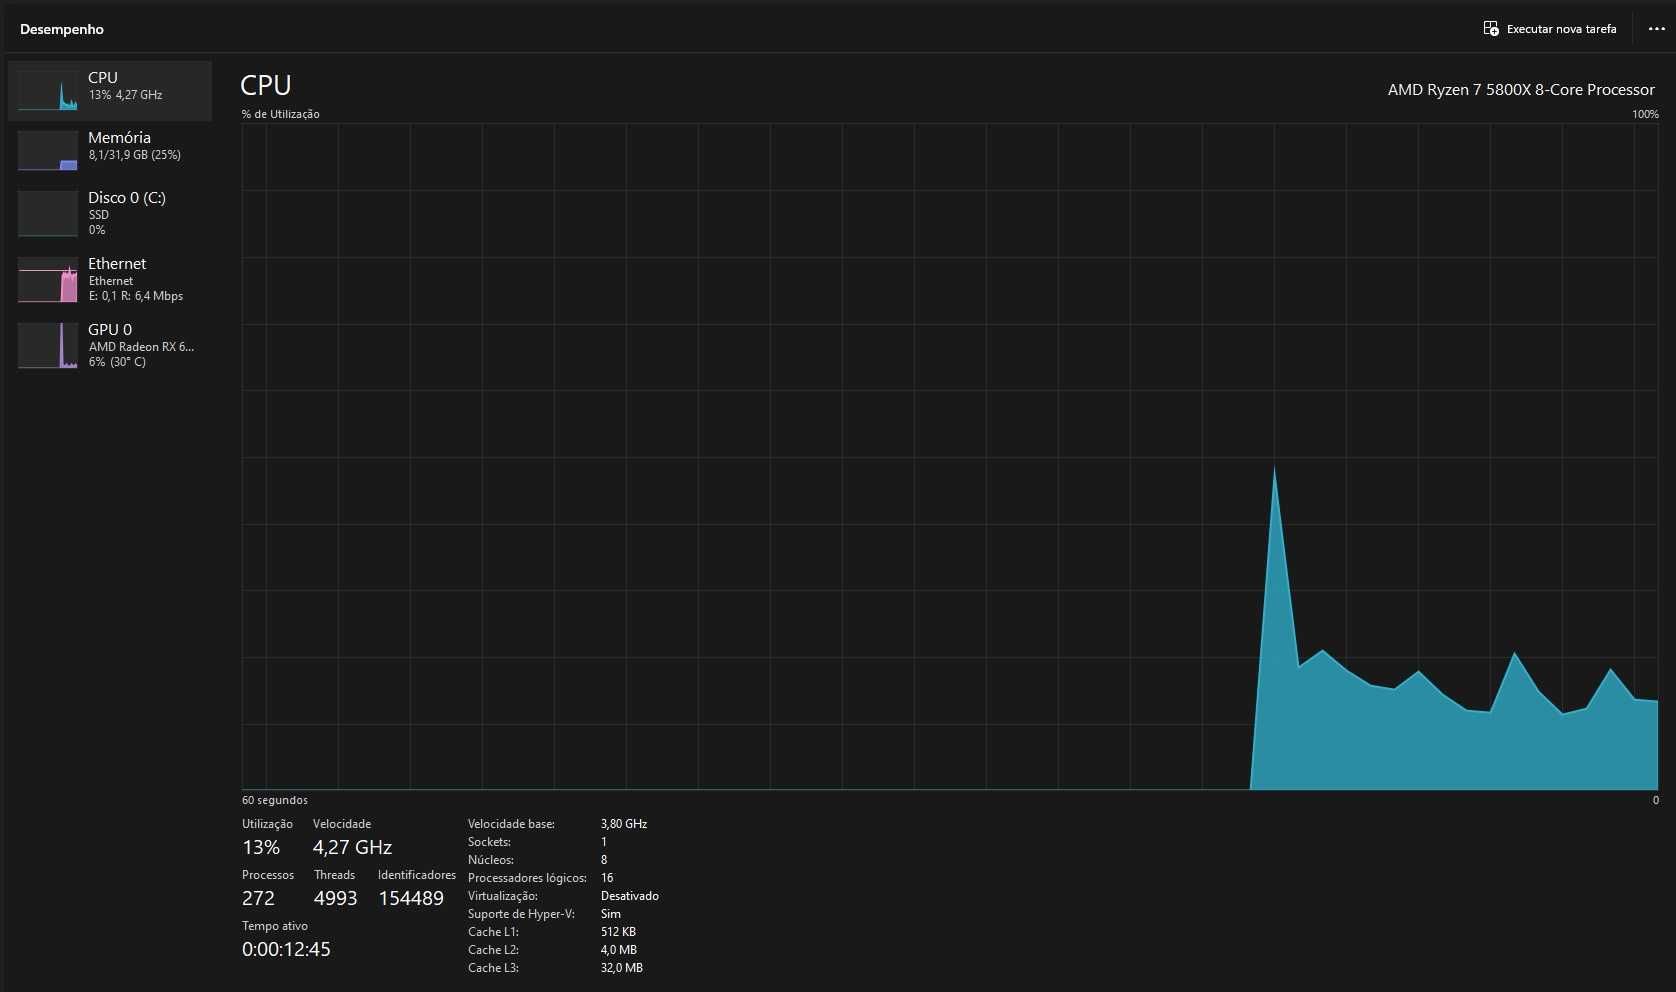Click the Utilização value 13%
This screenshot has width=1676, height=992.
point(261,847)
